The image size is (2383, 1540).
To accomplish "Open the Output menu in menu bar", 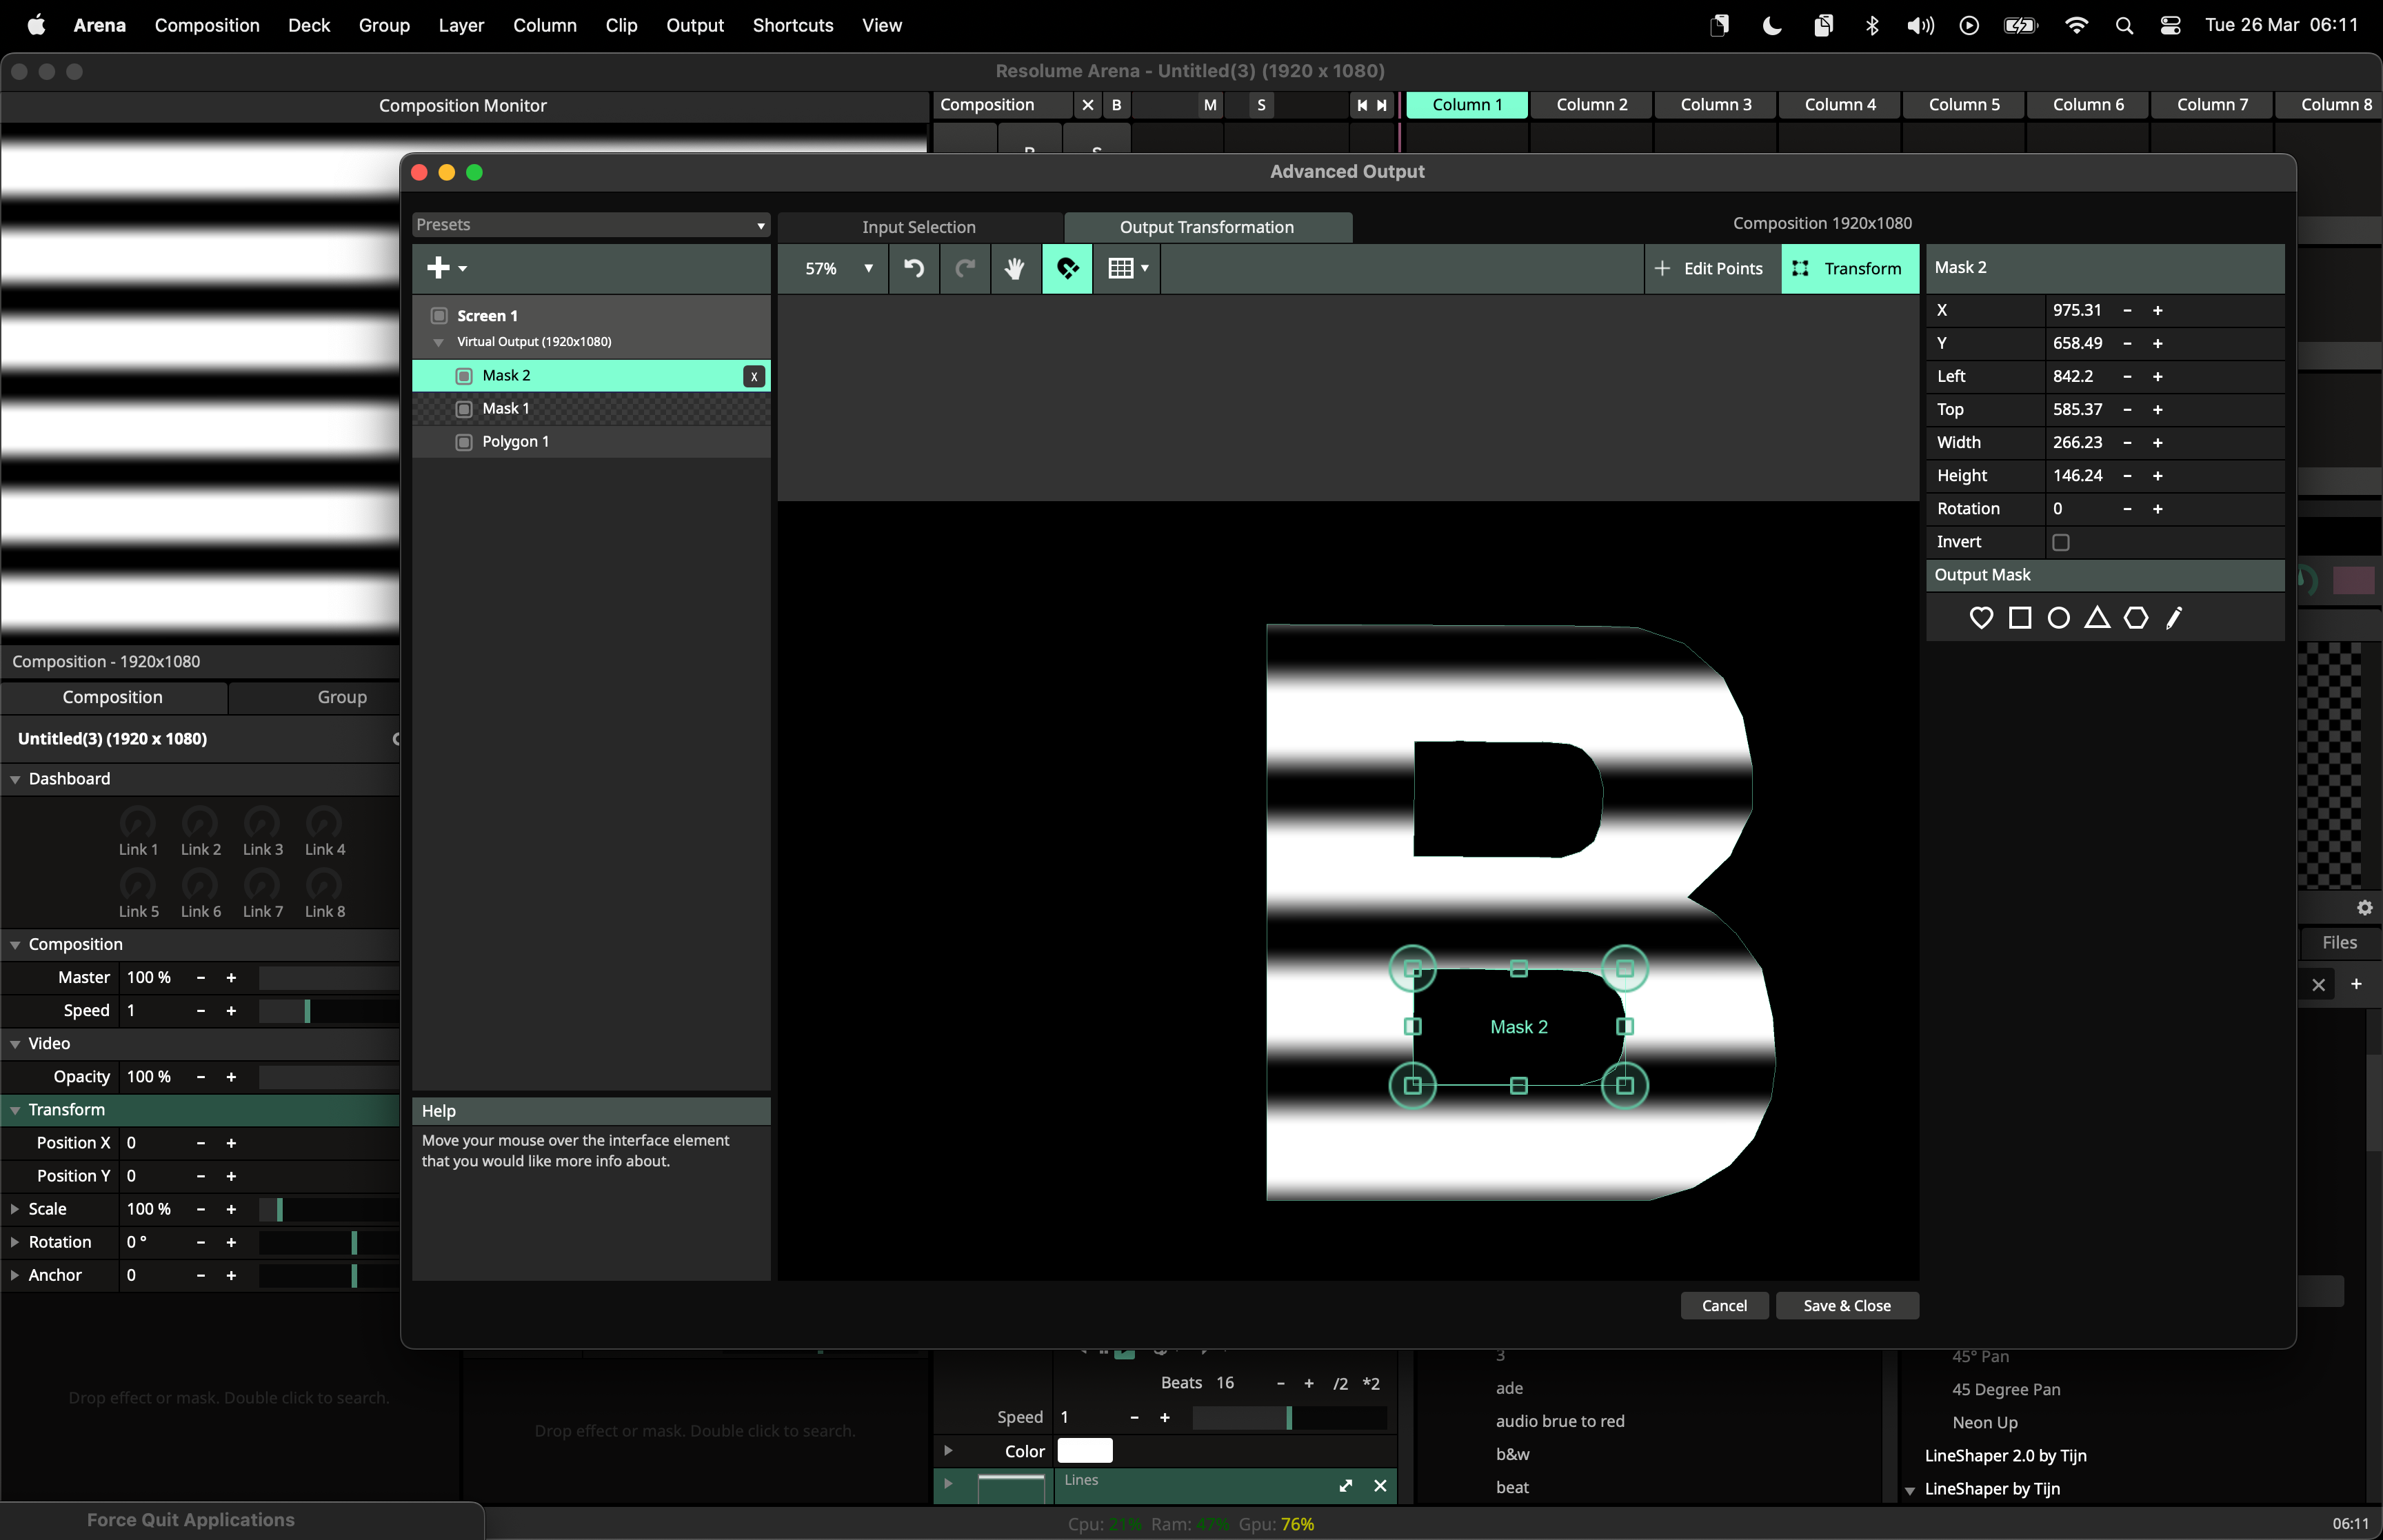I will tap(694, 25).
